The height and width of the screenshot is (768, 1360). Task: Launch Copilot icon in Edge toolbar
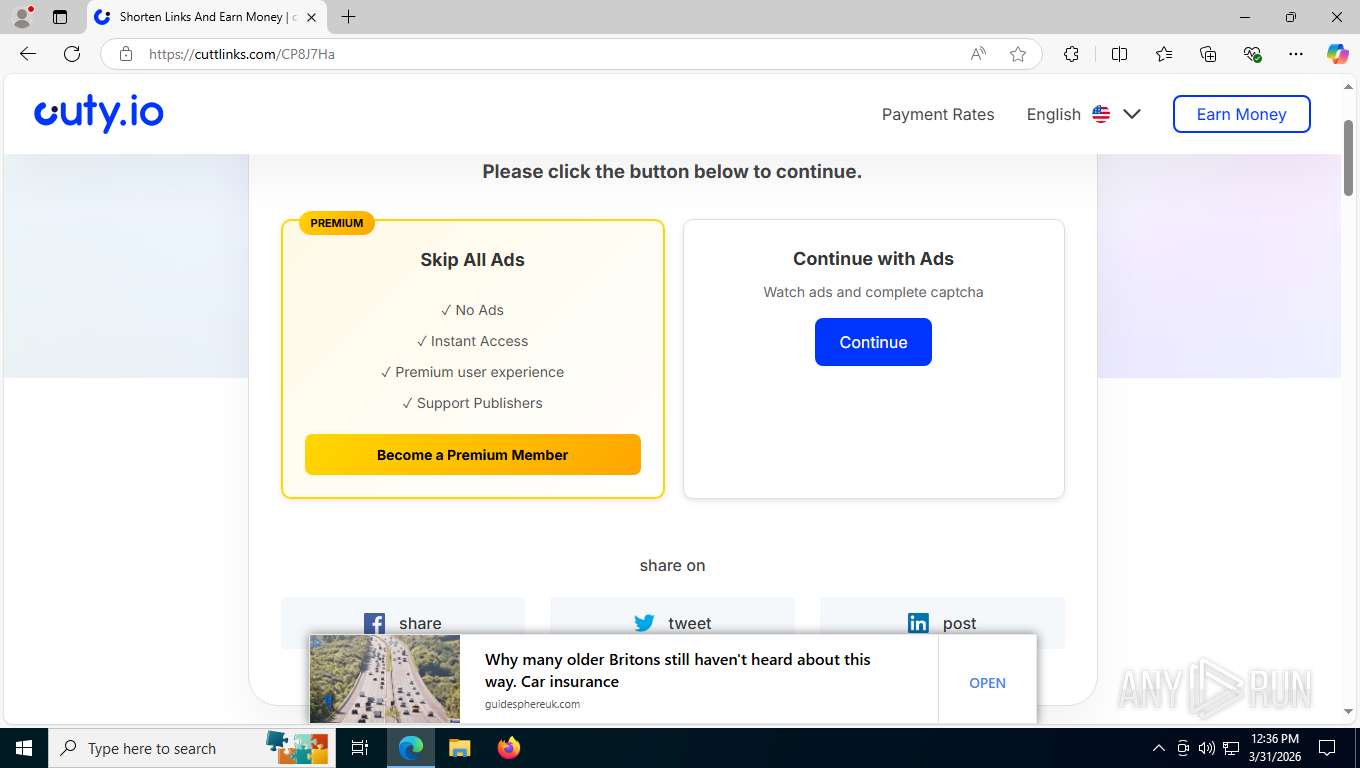(x=1337, y=54)
